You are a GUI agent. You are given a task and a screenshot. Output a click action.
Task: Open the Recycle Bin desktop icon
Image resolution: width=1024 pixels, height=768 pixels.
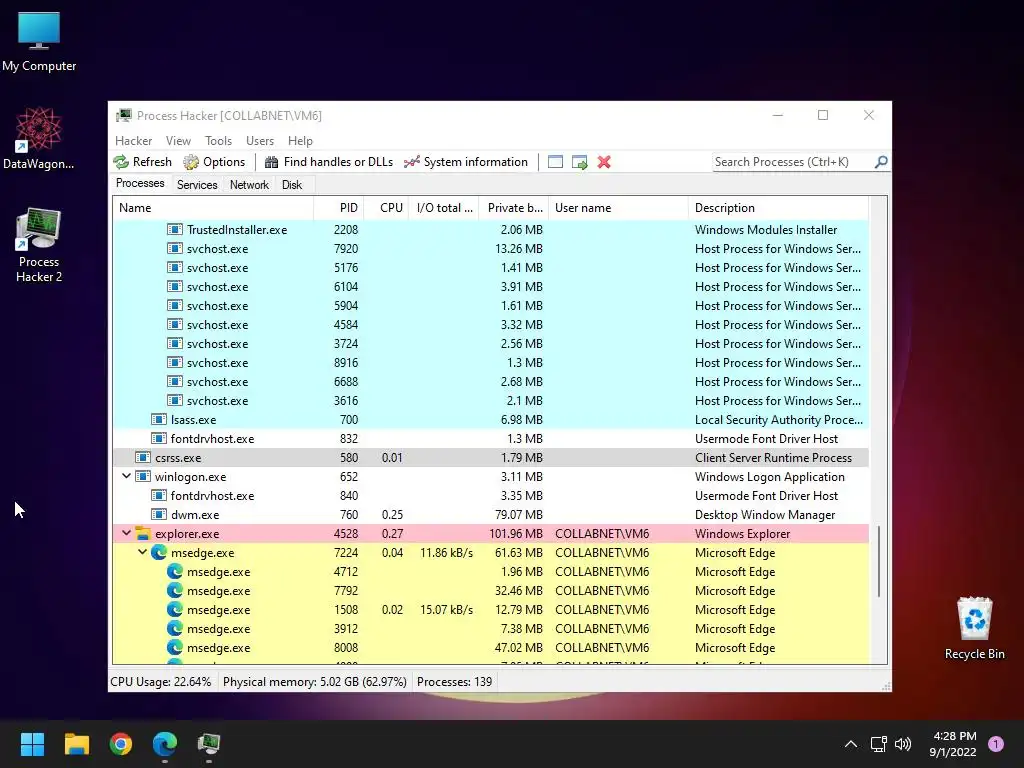tap(974, 628)
